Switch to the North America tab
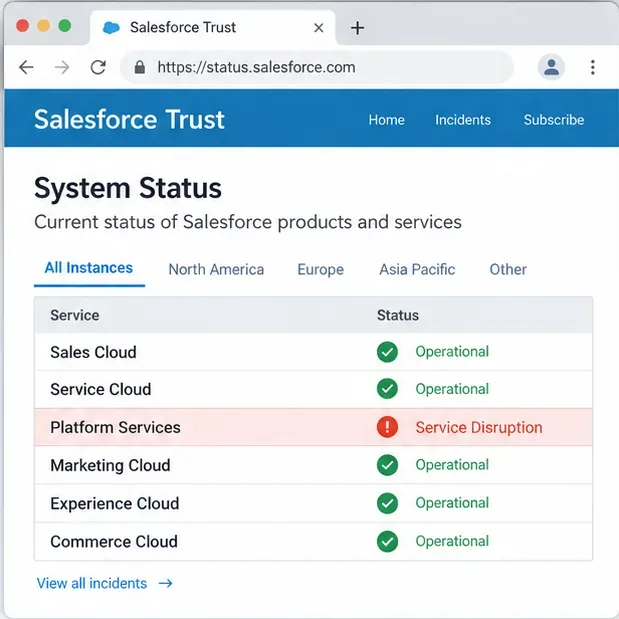This screenshot has width=619, height=619. coord(216,270)
